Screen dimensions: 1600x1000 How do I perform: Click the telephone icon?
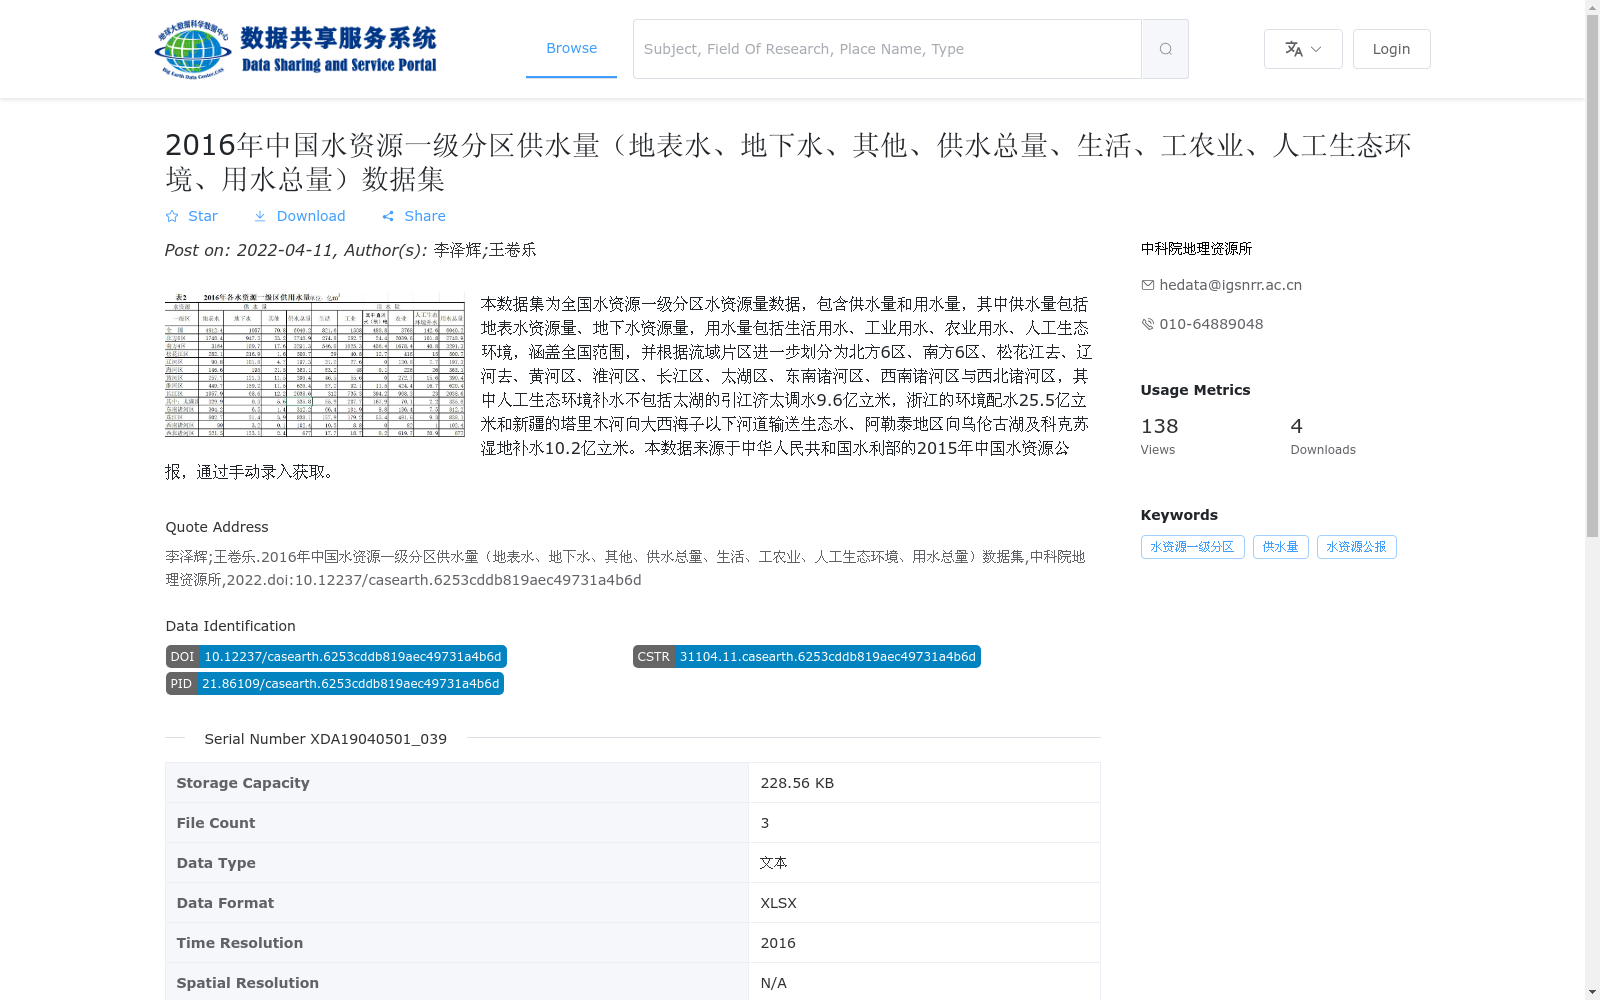pyautogui.click(x=1148, y=324)
